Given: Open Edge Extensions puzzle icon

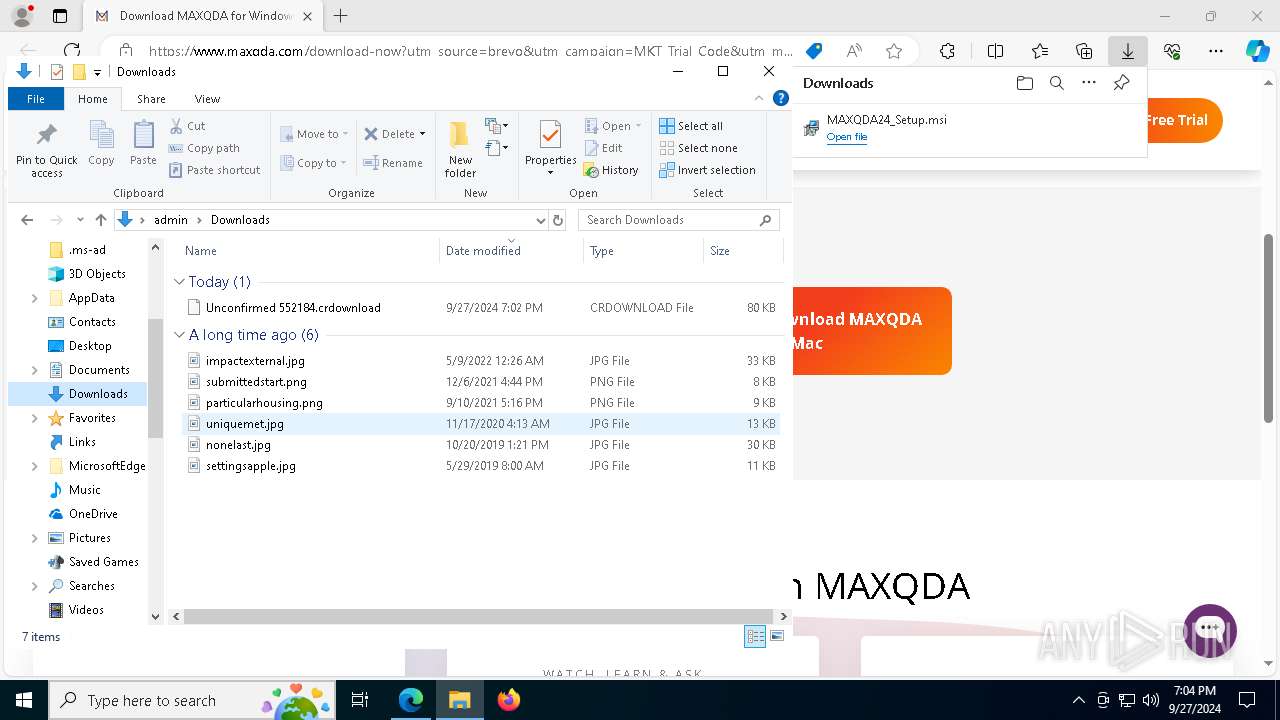Looking at the screenshot, I should 947,51.
